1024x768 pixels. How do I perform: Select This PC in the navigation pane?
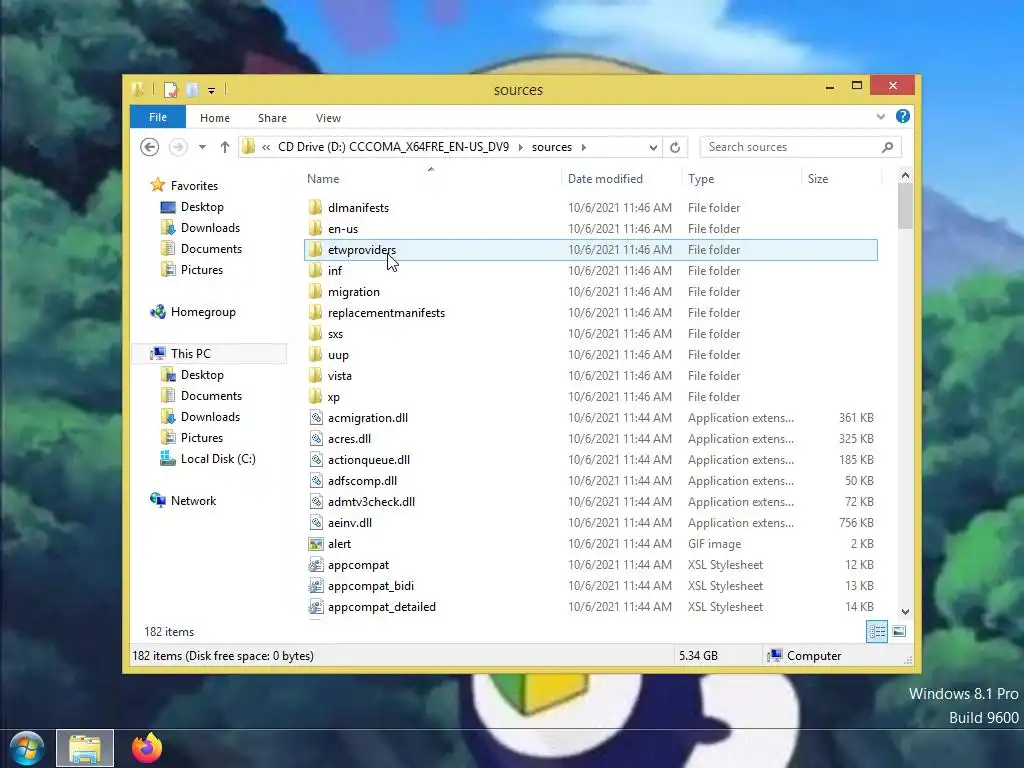click(191, 354)
